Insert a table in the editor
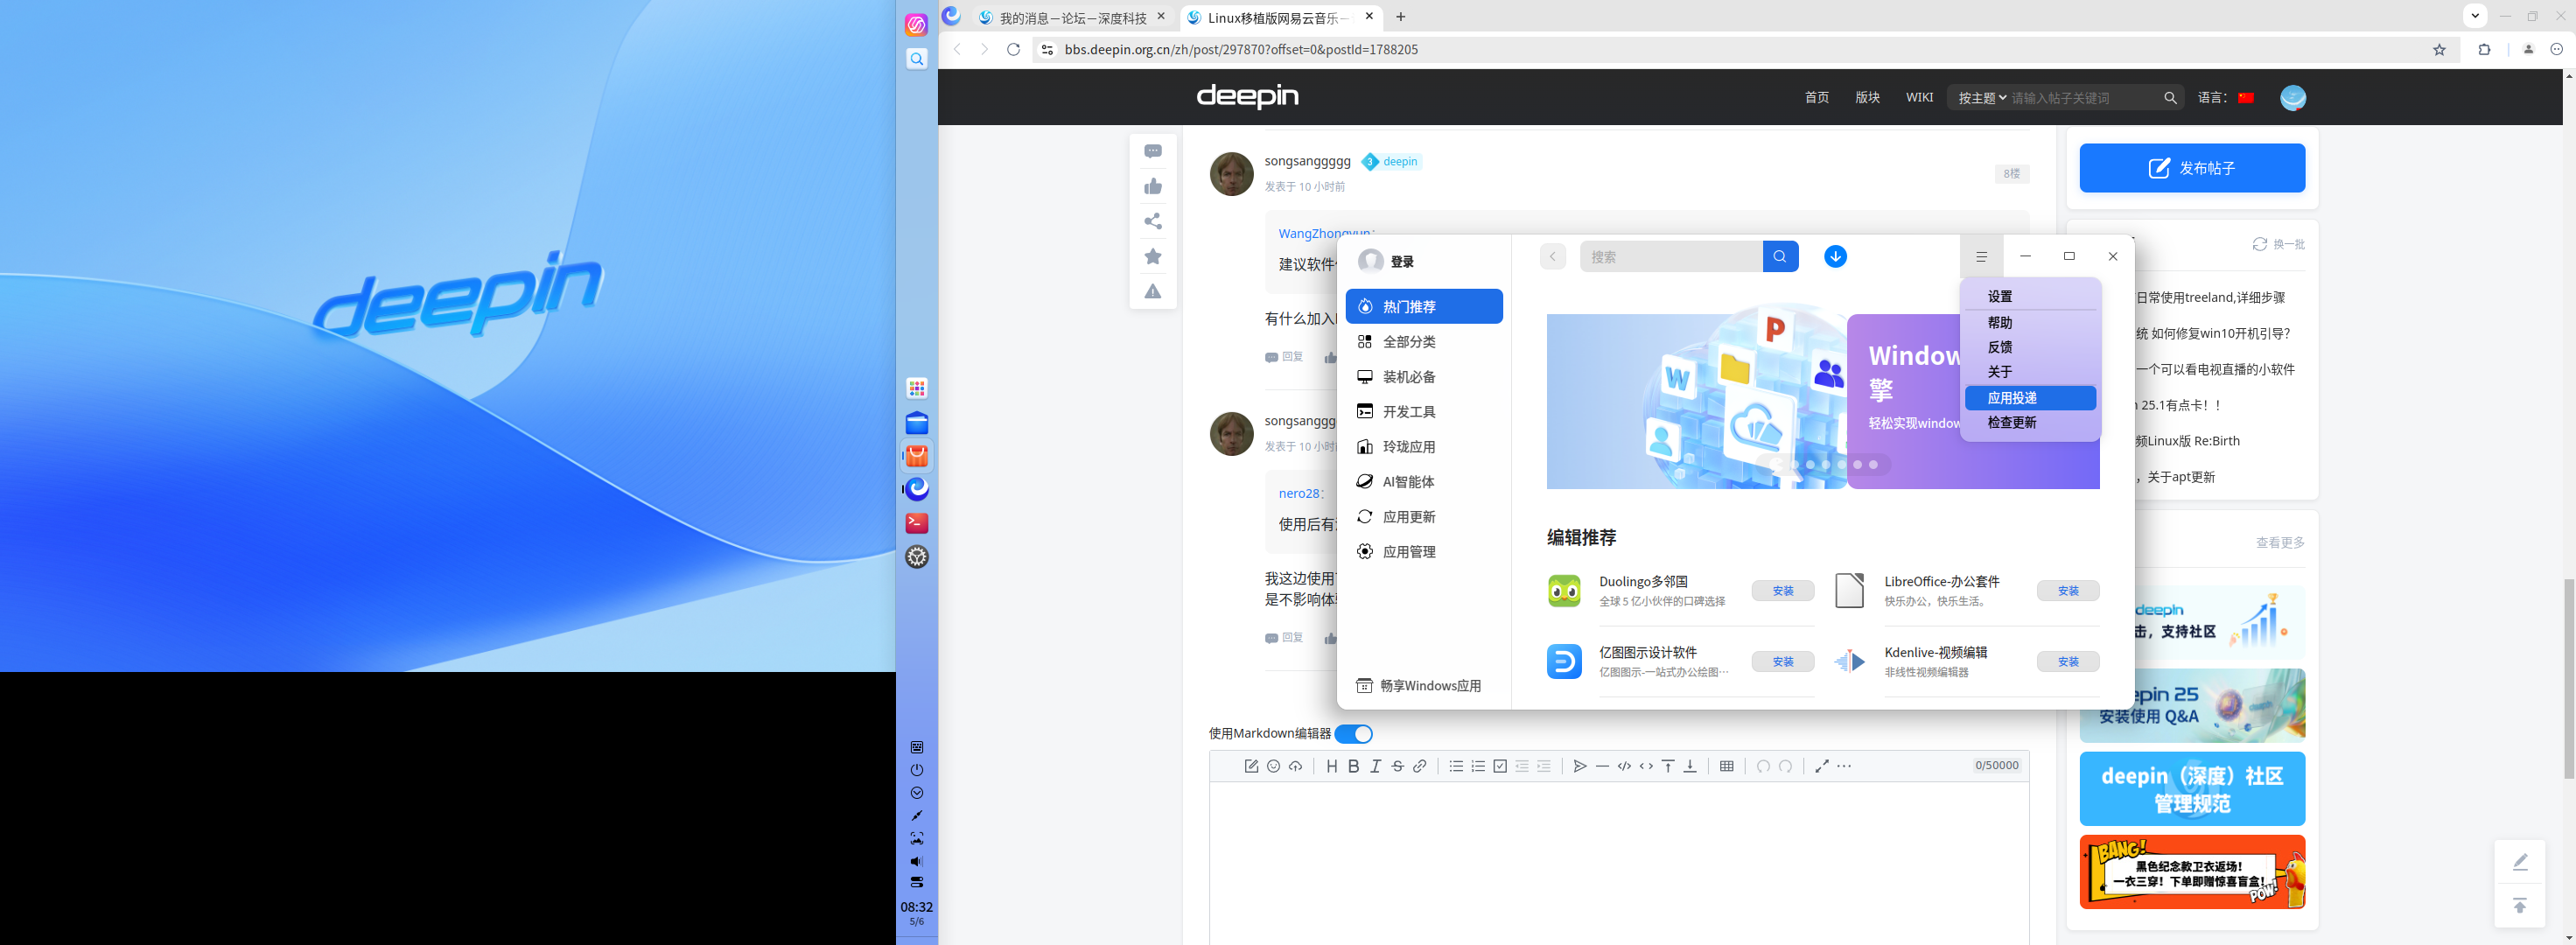Image resolution: width=2576 pixels, height=945 pixels. pyautogui.click(x=1726, y=766)
